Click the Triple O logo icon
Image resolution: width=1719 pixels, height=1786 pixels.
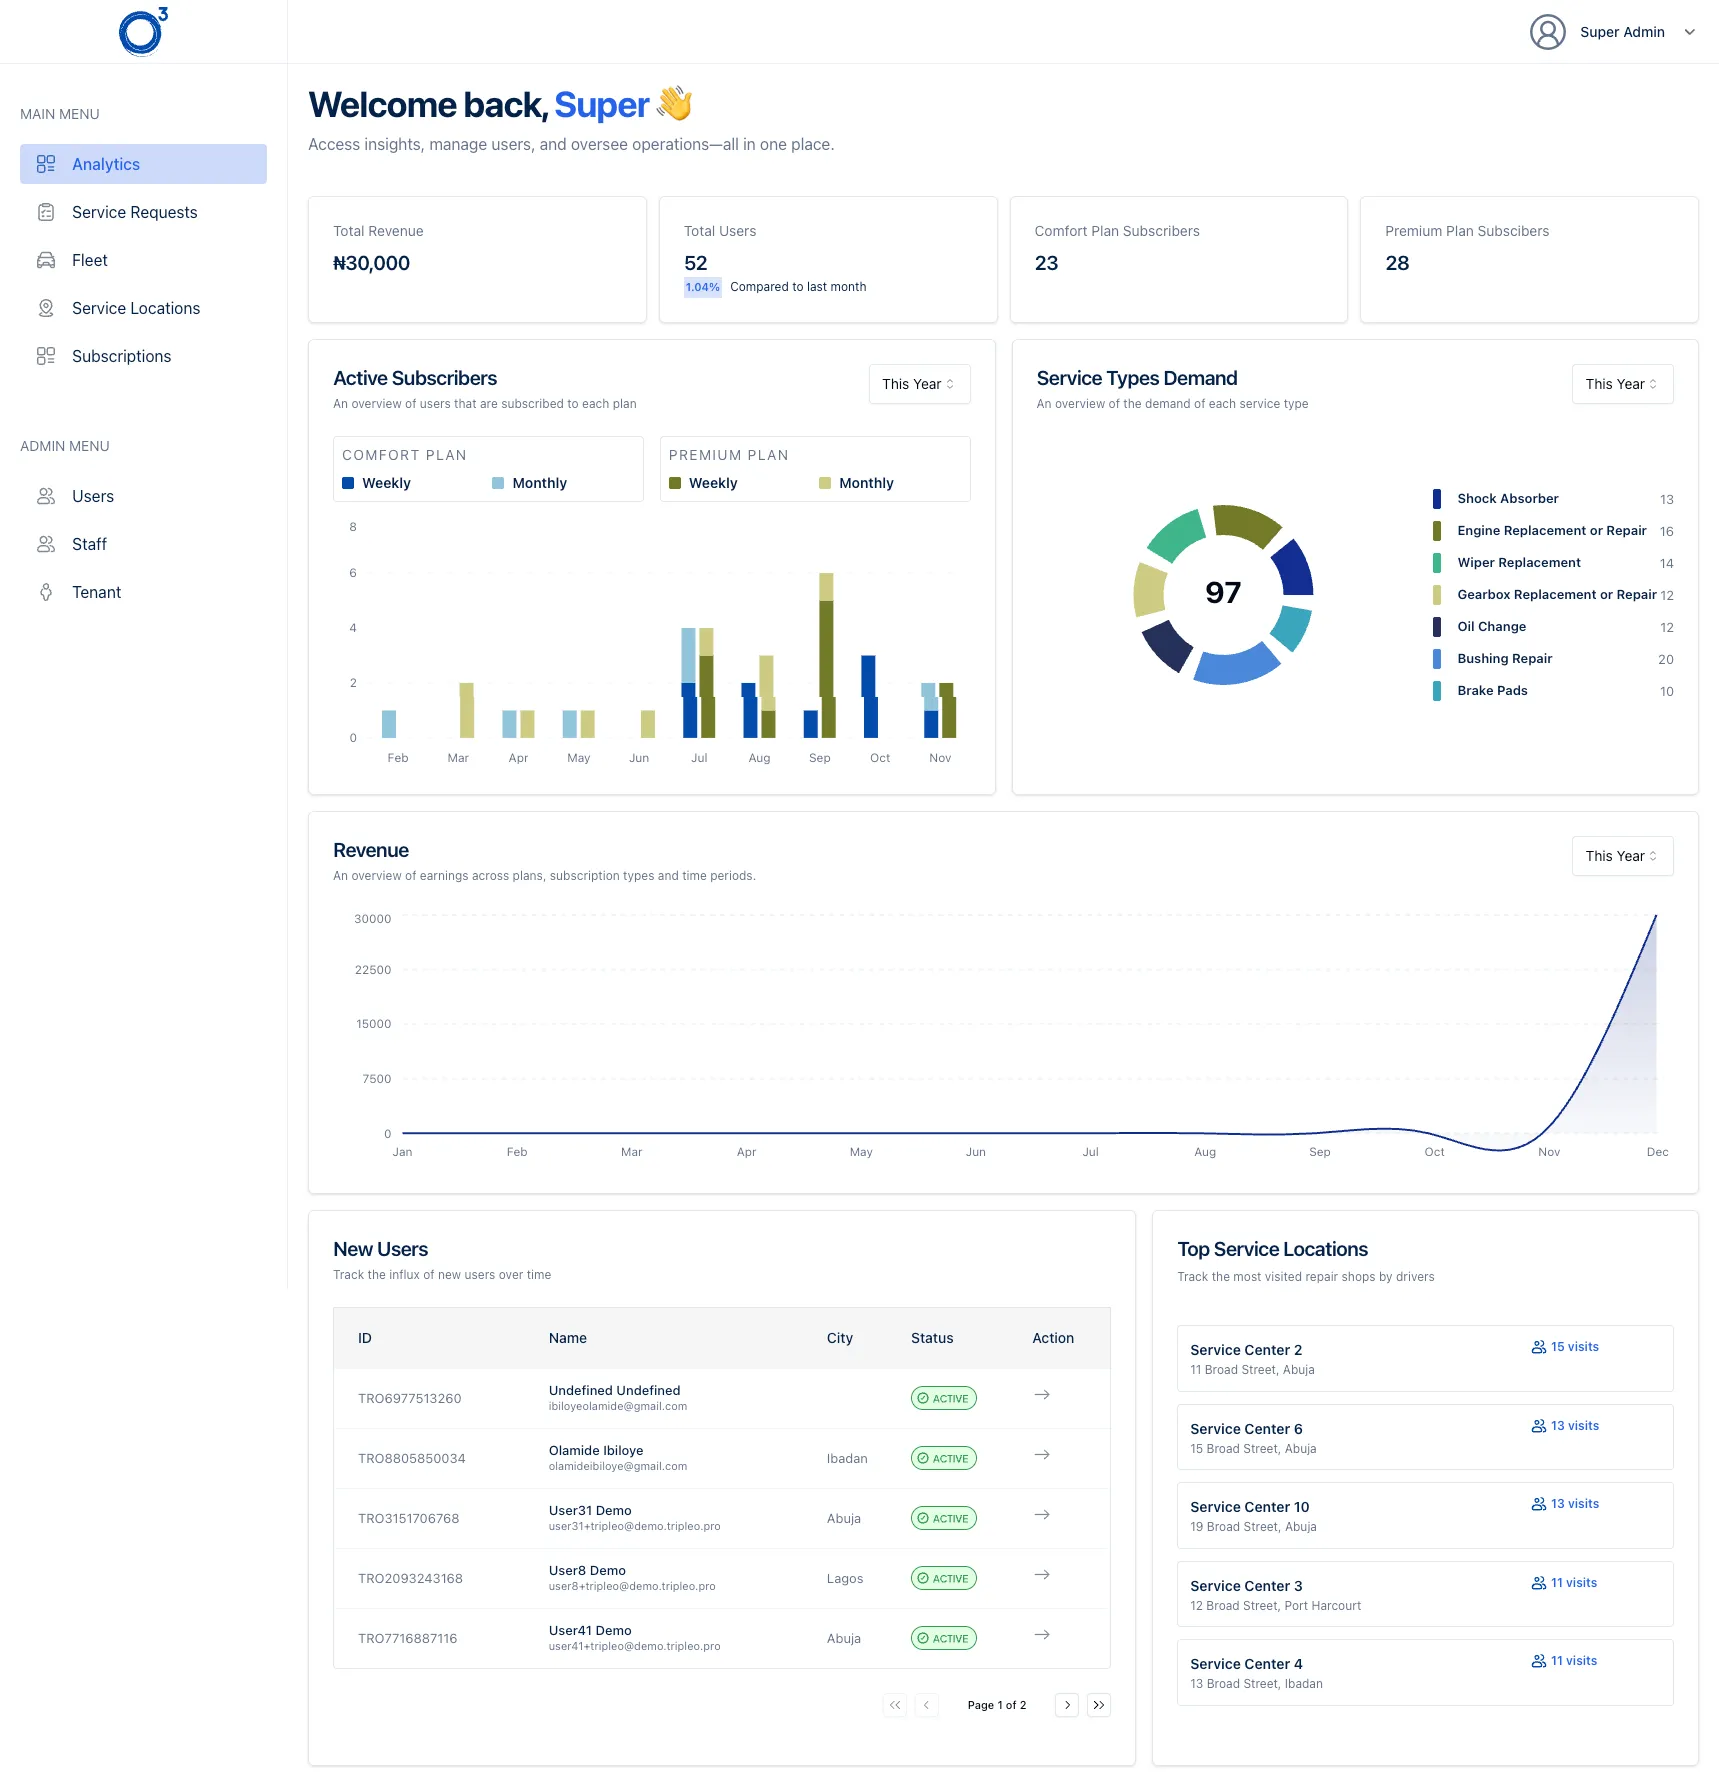coord(142,32)
